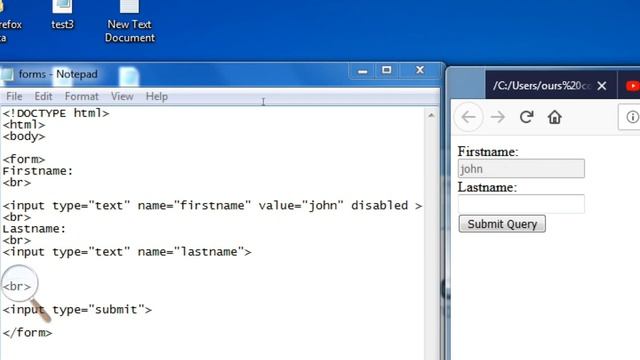Open the browser home page
The width and height of the screenshot is (640, 360).
(555, 117)
